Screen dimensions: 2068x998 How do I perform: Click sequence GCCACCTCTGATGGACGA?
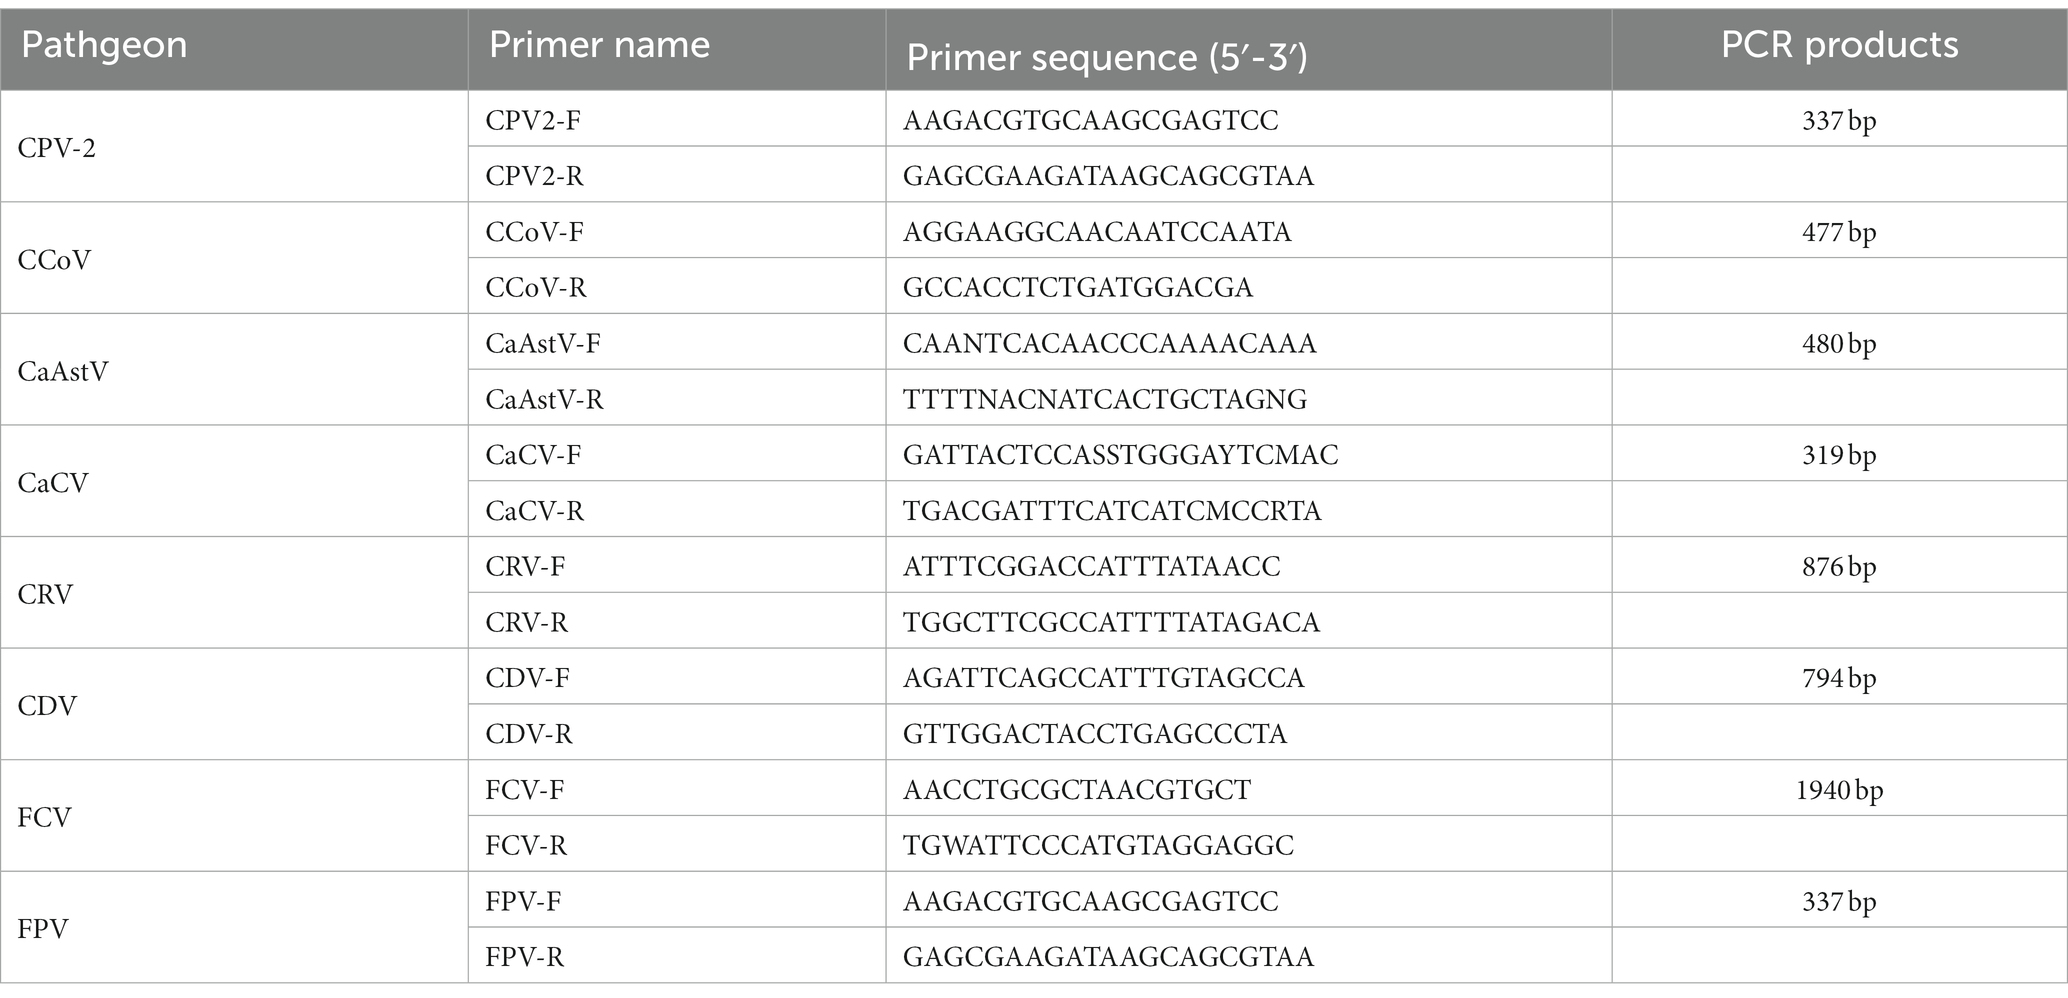1078,288
